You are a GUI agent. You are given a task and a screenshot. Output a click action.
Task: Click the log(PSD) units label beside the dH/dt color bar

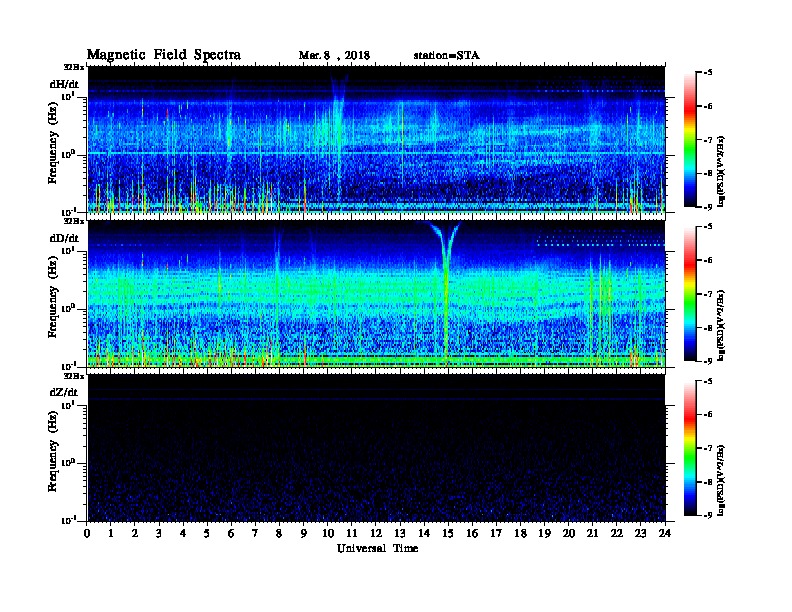(721, 171)
